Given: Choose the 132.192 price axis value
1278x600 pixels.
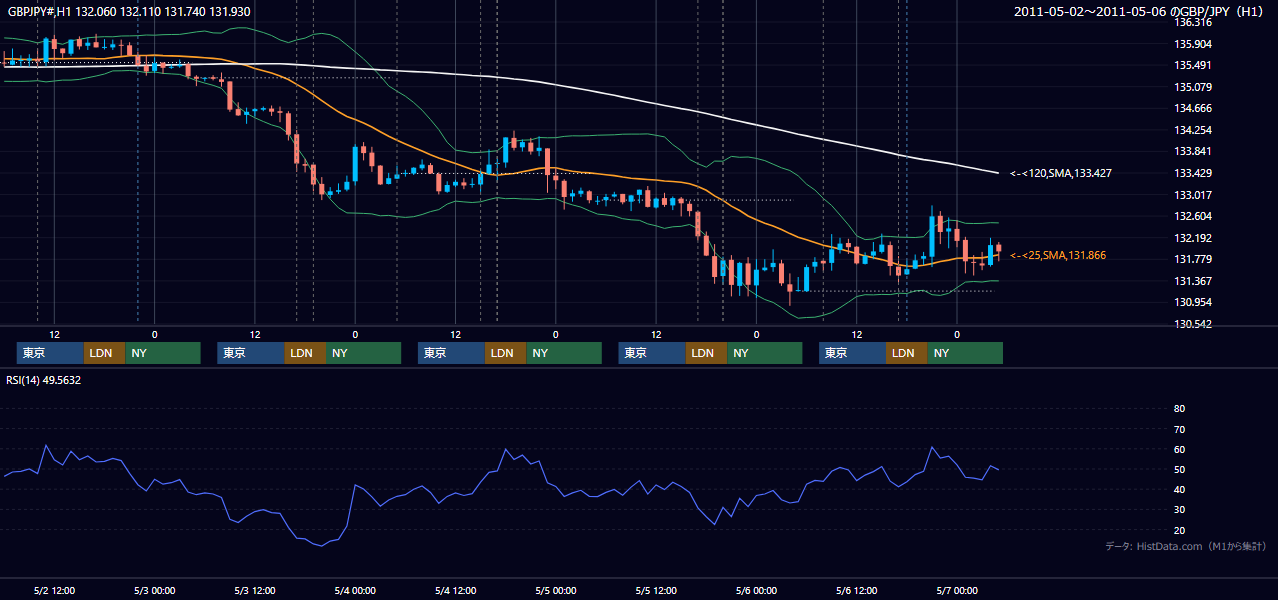Looking at the screenshot, I should (1193, 238).
